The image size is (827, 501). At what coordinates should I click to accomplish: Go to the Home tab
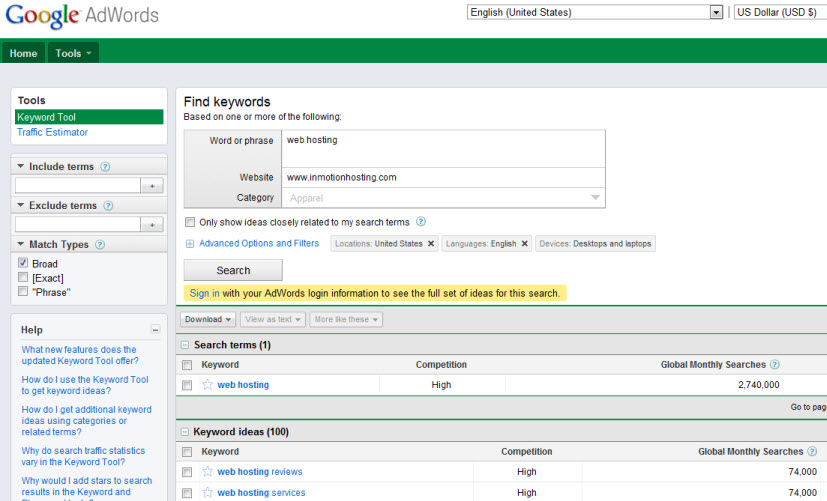tap(23, 53)
